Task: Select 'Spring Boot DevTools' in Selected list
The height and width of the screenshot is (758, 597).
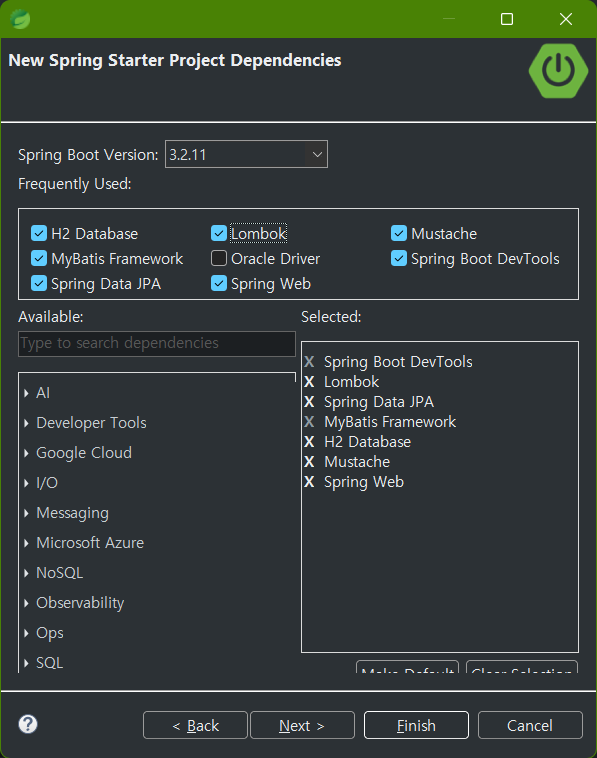Action: click(398, 362)
